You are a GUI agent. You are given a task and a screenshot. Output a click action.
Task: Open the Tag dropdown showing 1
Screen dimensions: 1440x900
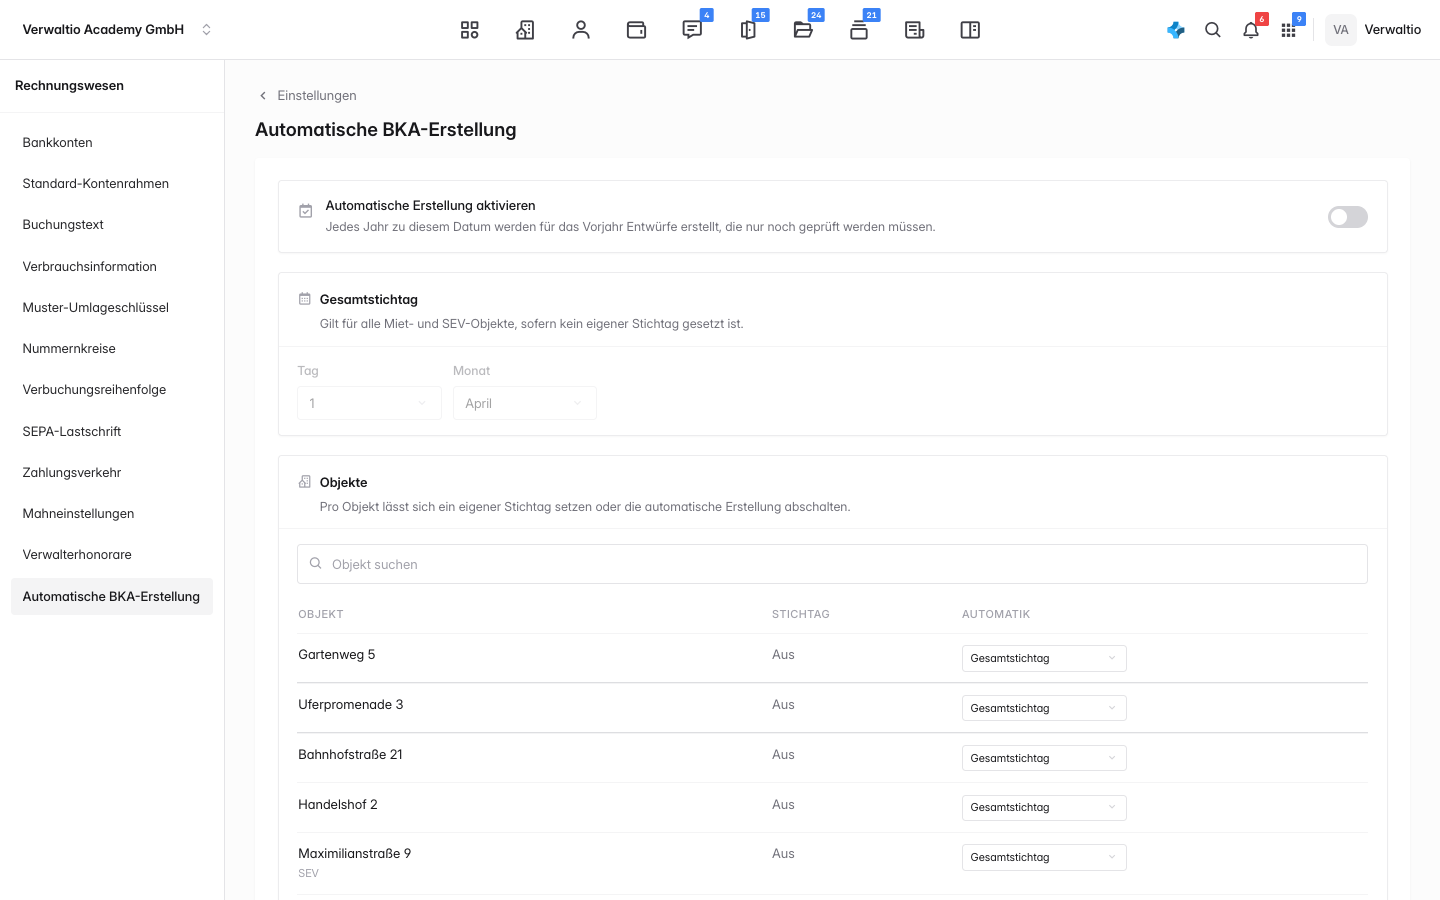point(369,403)
